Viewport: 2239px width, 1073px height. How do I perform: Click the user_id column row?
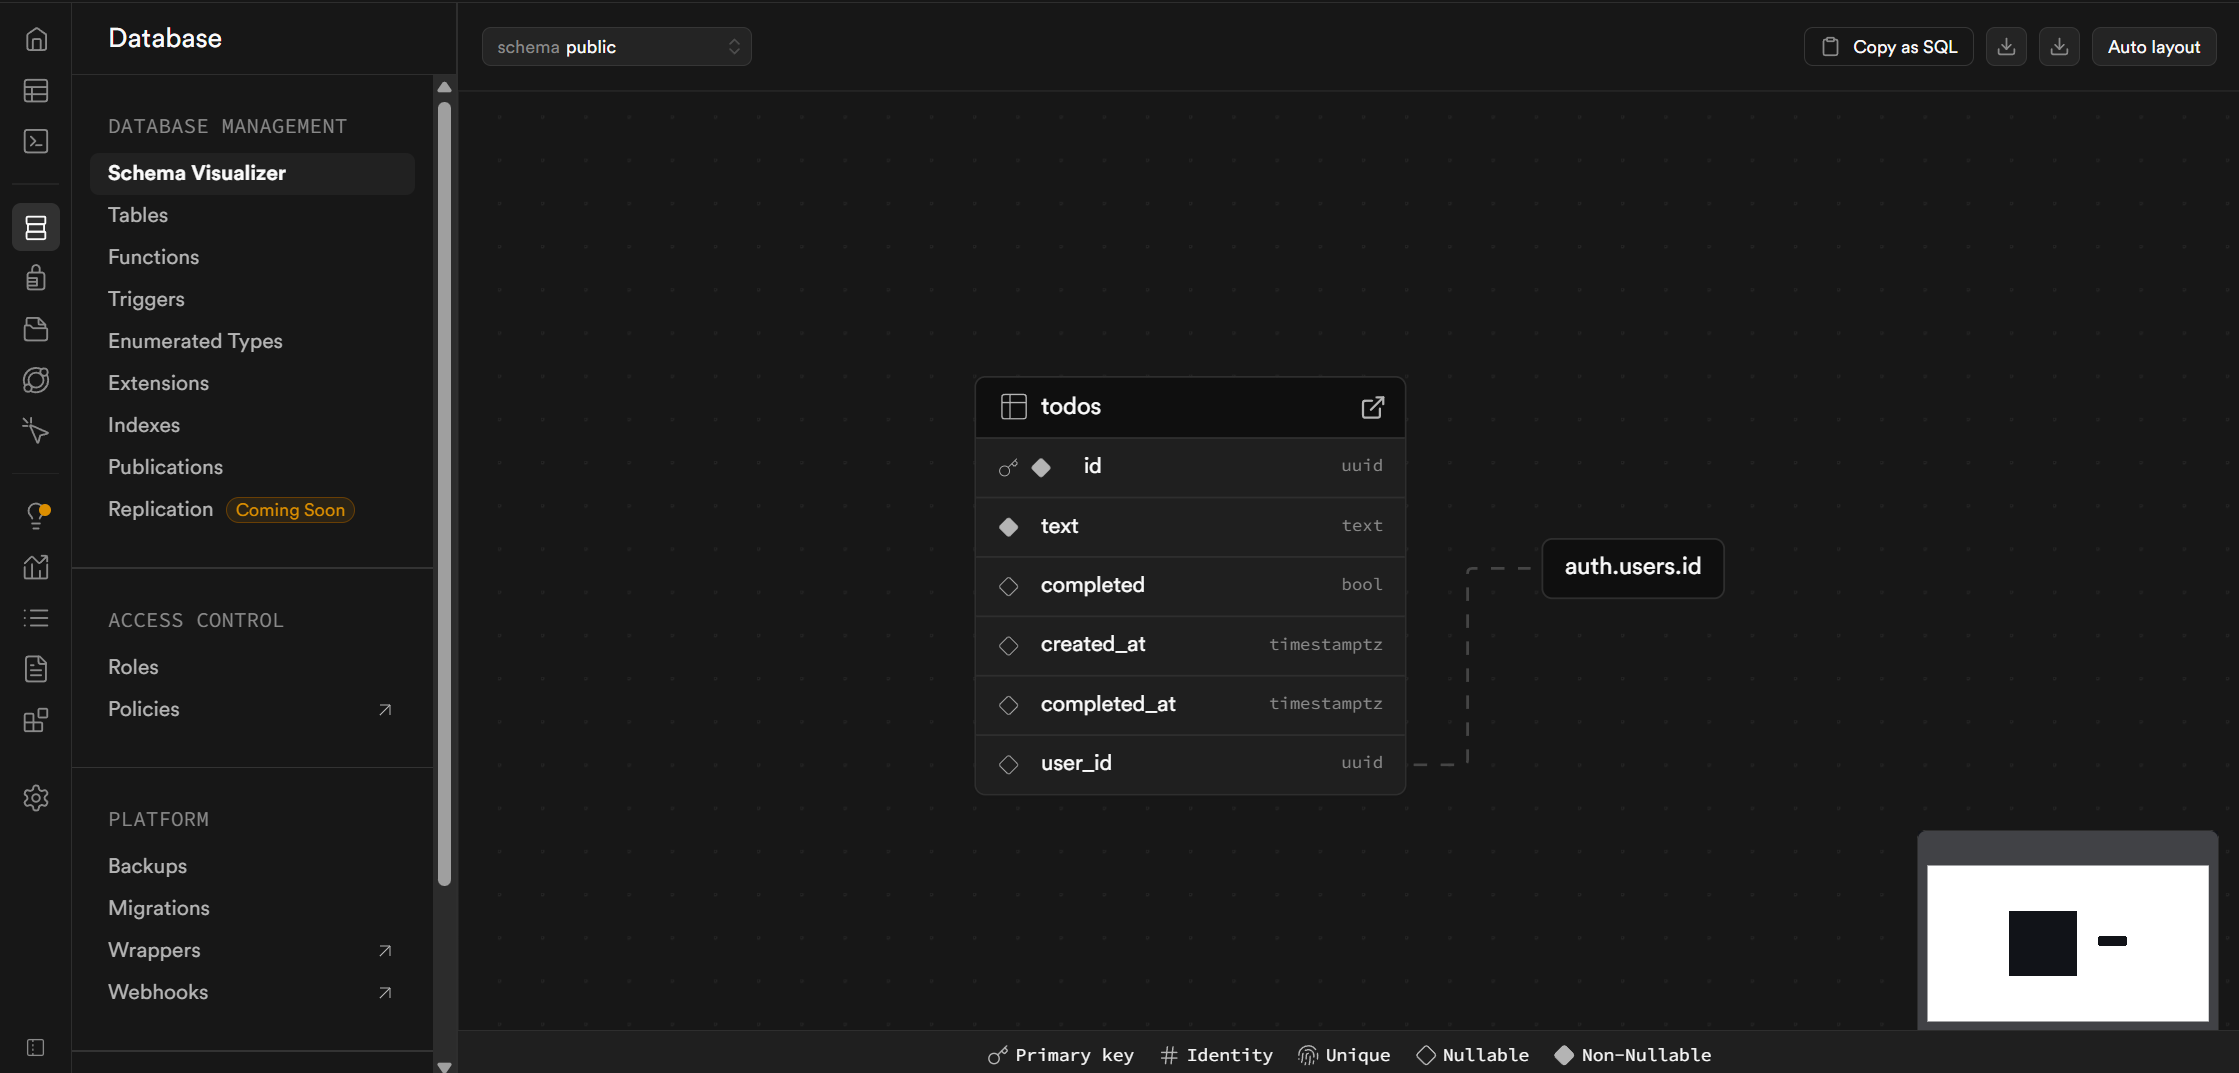point(1190,764)
